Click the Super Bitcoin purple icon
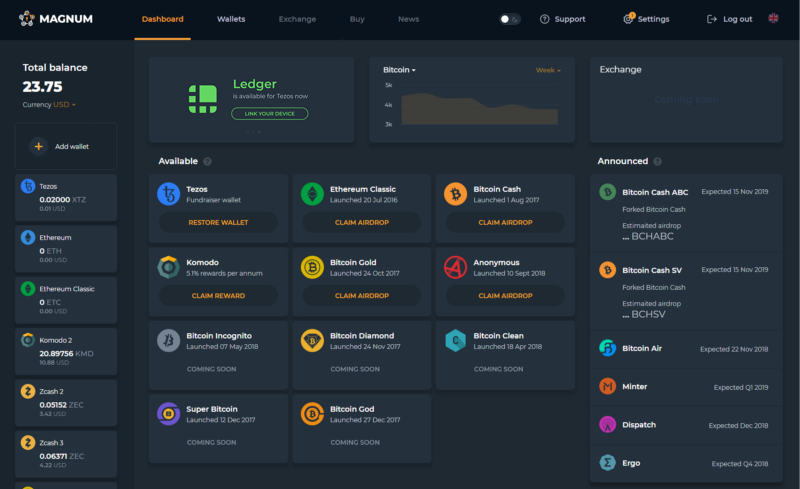This screenshot has width=800, height=489. click(168, 414)
